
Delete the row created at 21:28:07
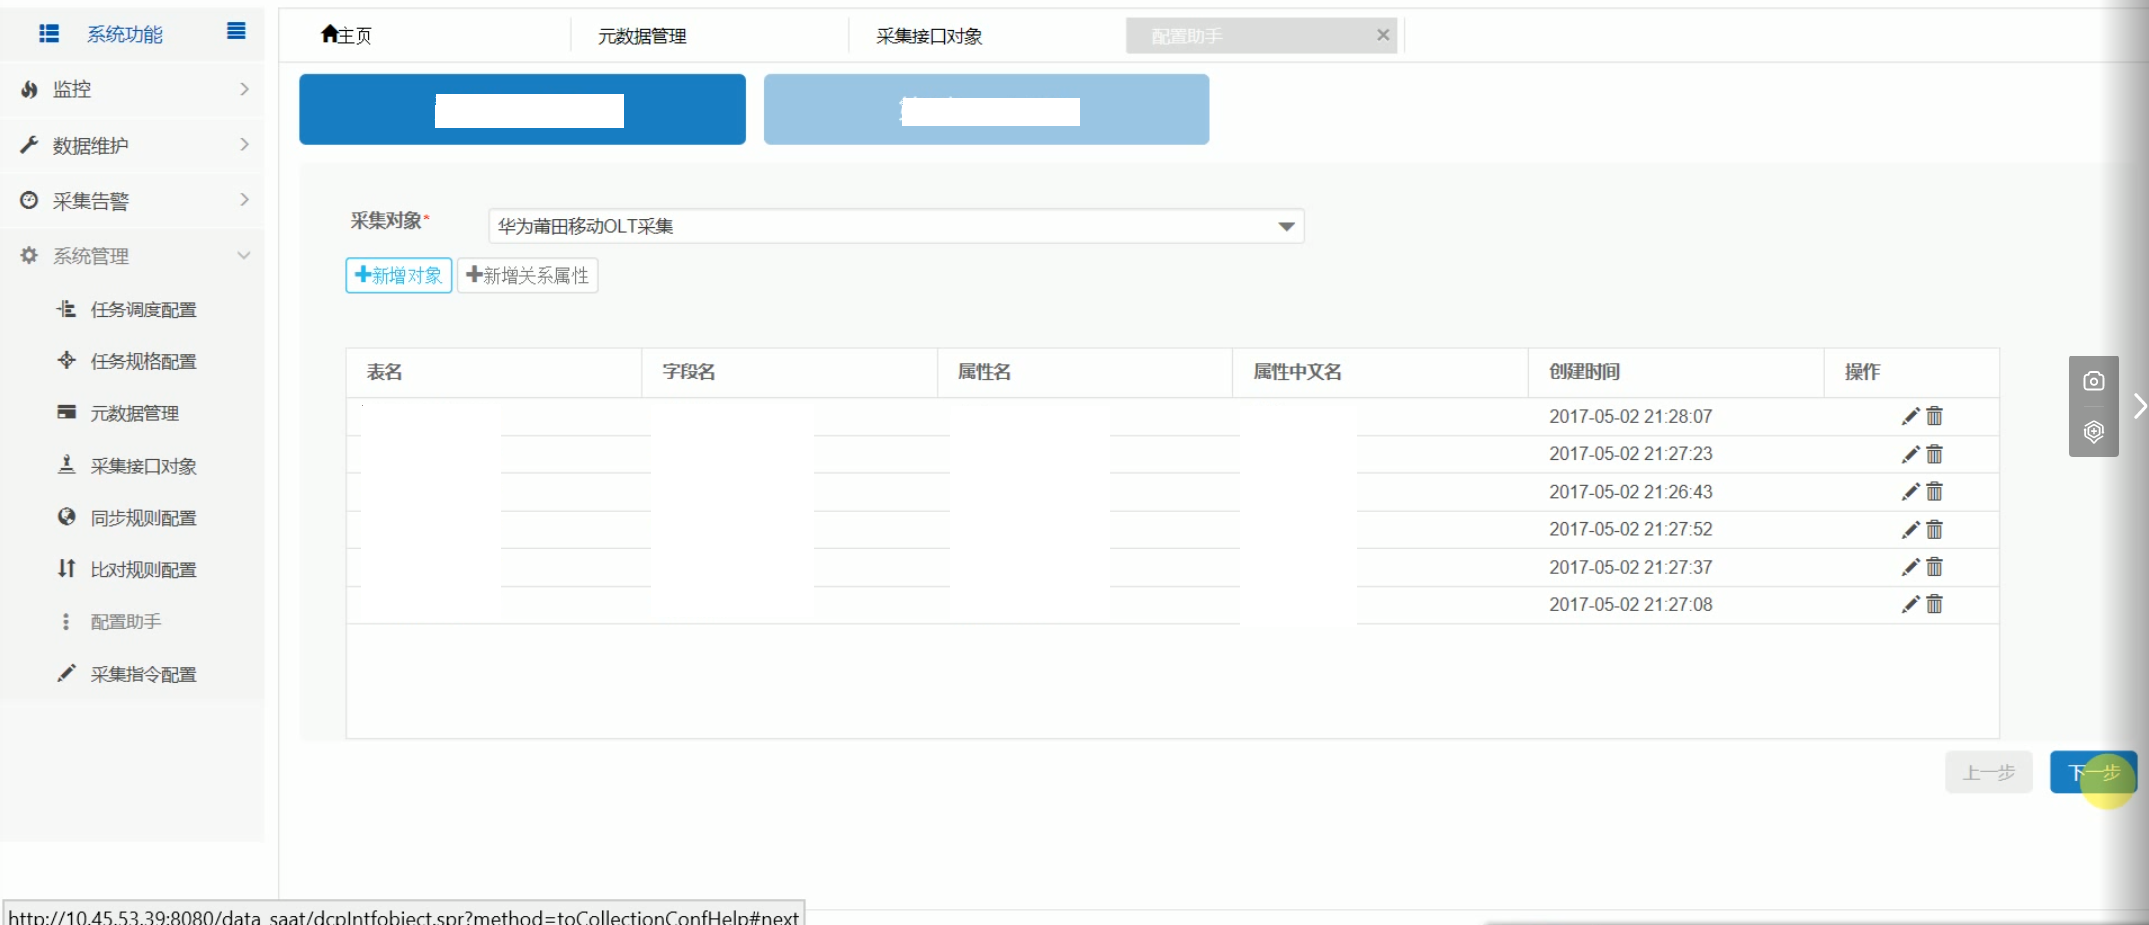click(1935, 416)
